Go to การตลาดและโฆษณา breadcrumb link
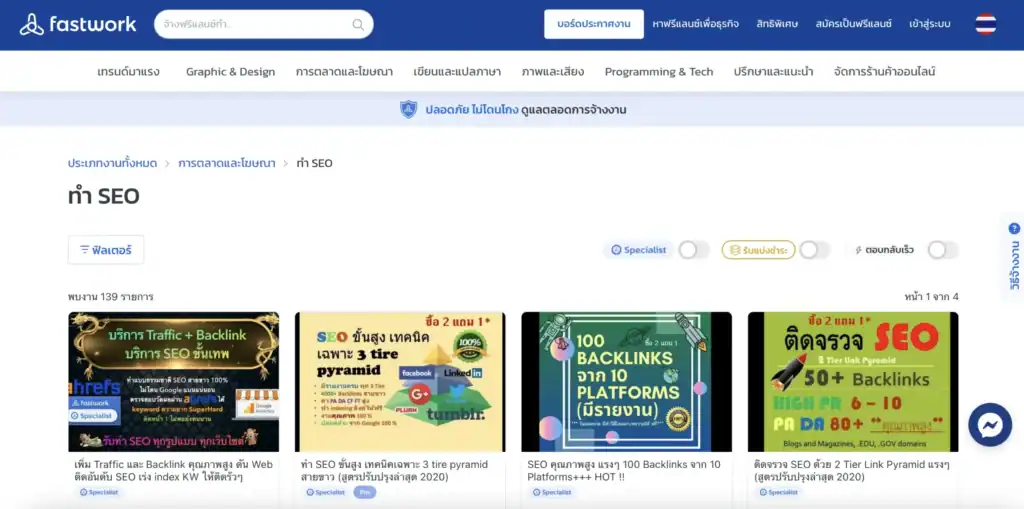Image resolution: width=1024 pixels, height=509 pixels. 227,163
